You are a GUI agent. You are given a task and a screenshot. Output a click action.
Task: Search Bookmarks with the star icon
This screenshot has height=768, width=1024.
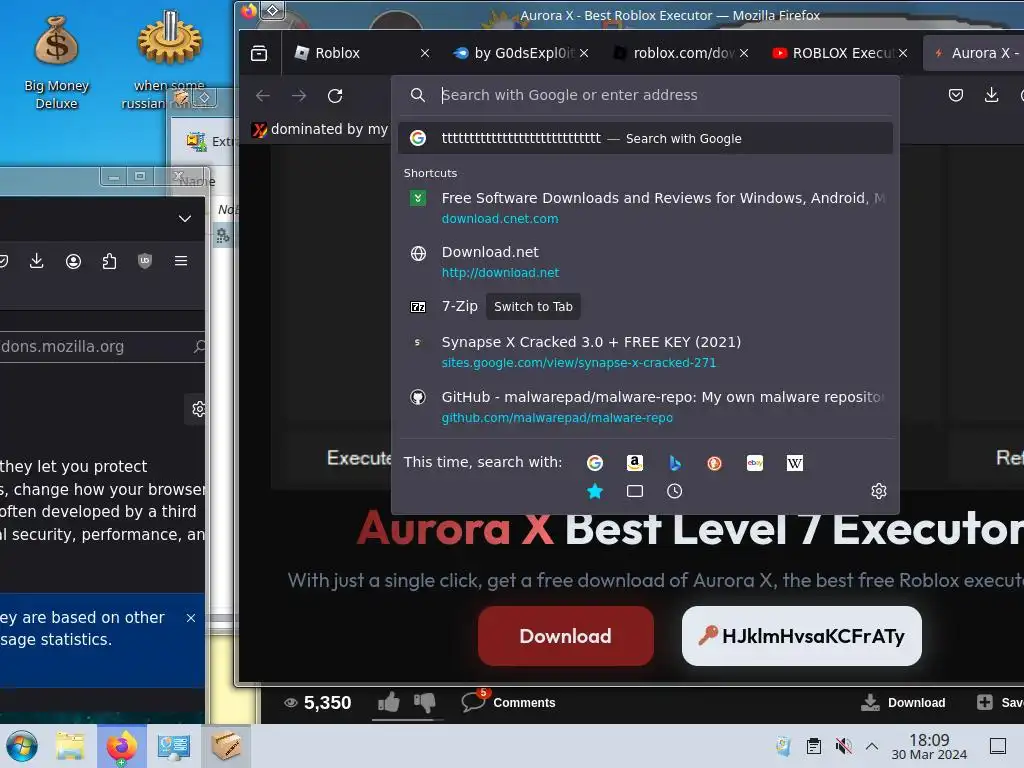coord(595,491)
